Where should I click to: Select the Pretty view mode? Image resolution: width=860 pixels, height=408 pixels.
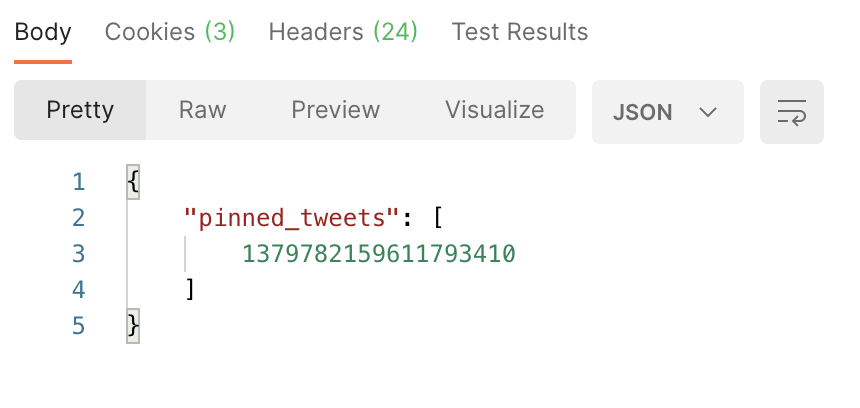(x=80, y=110)
